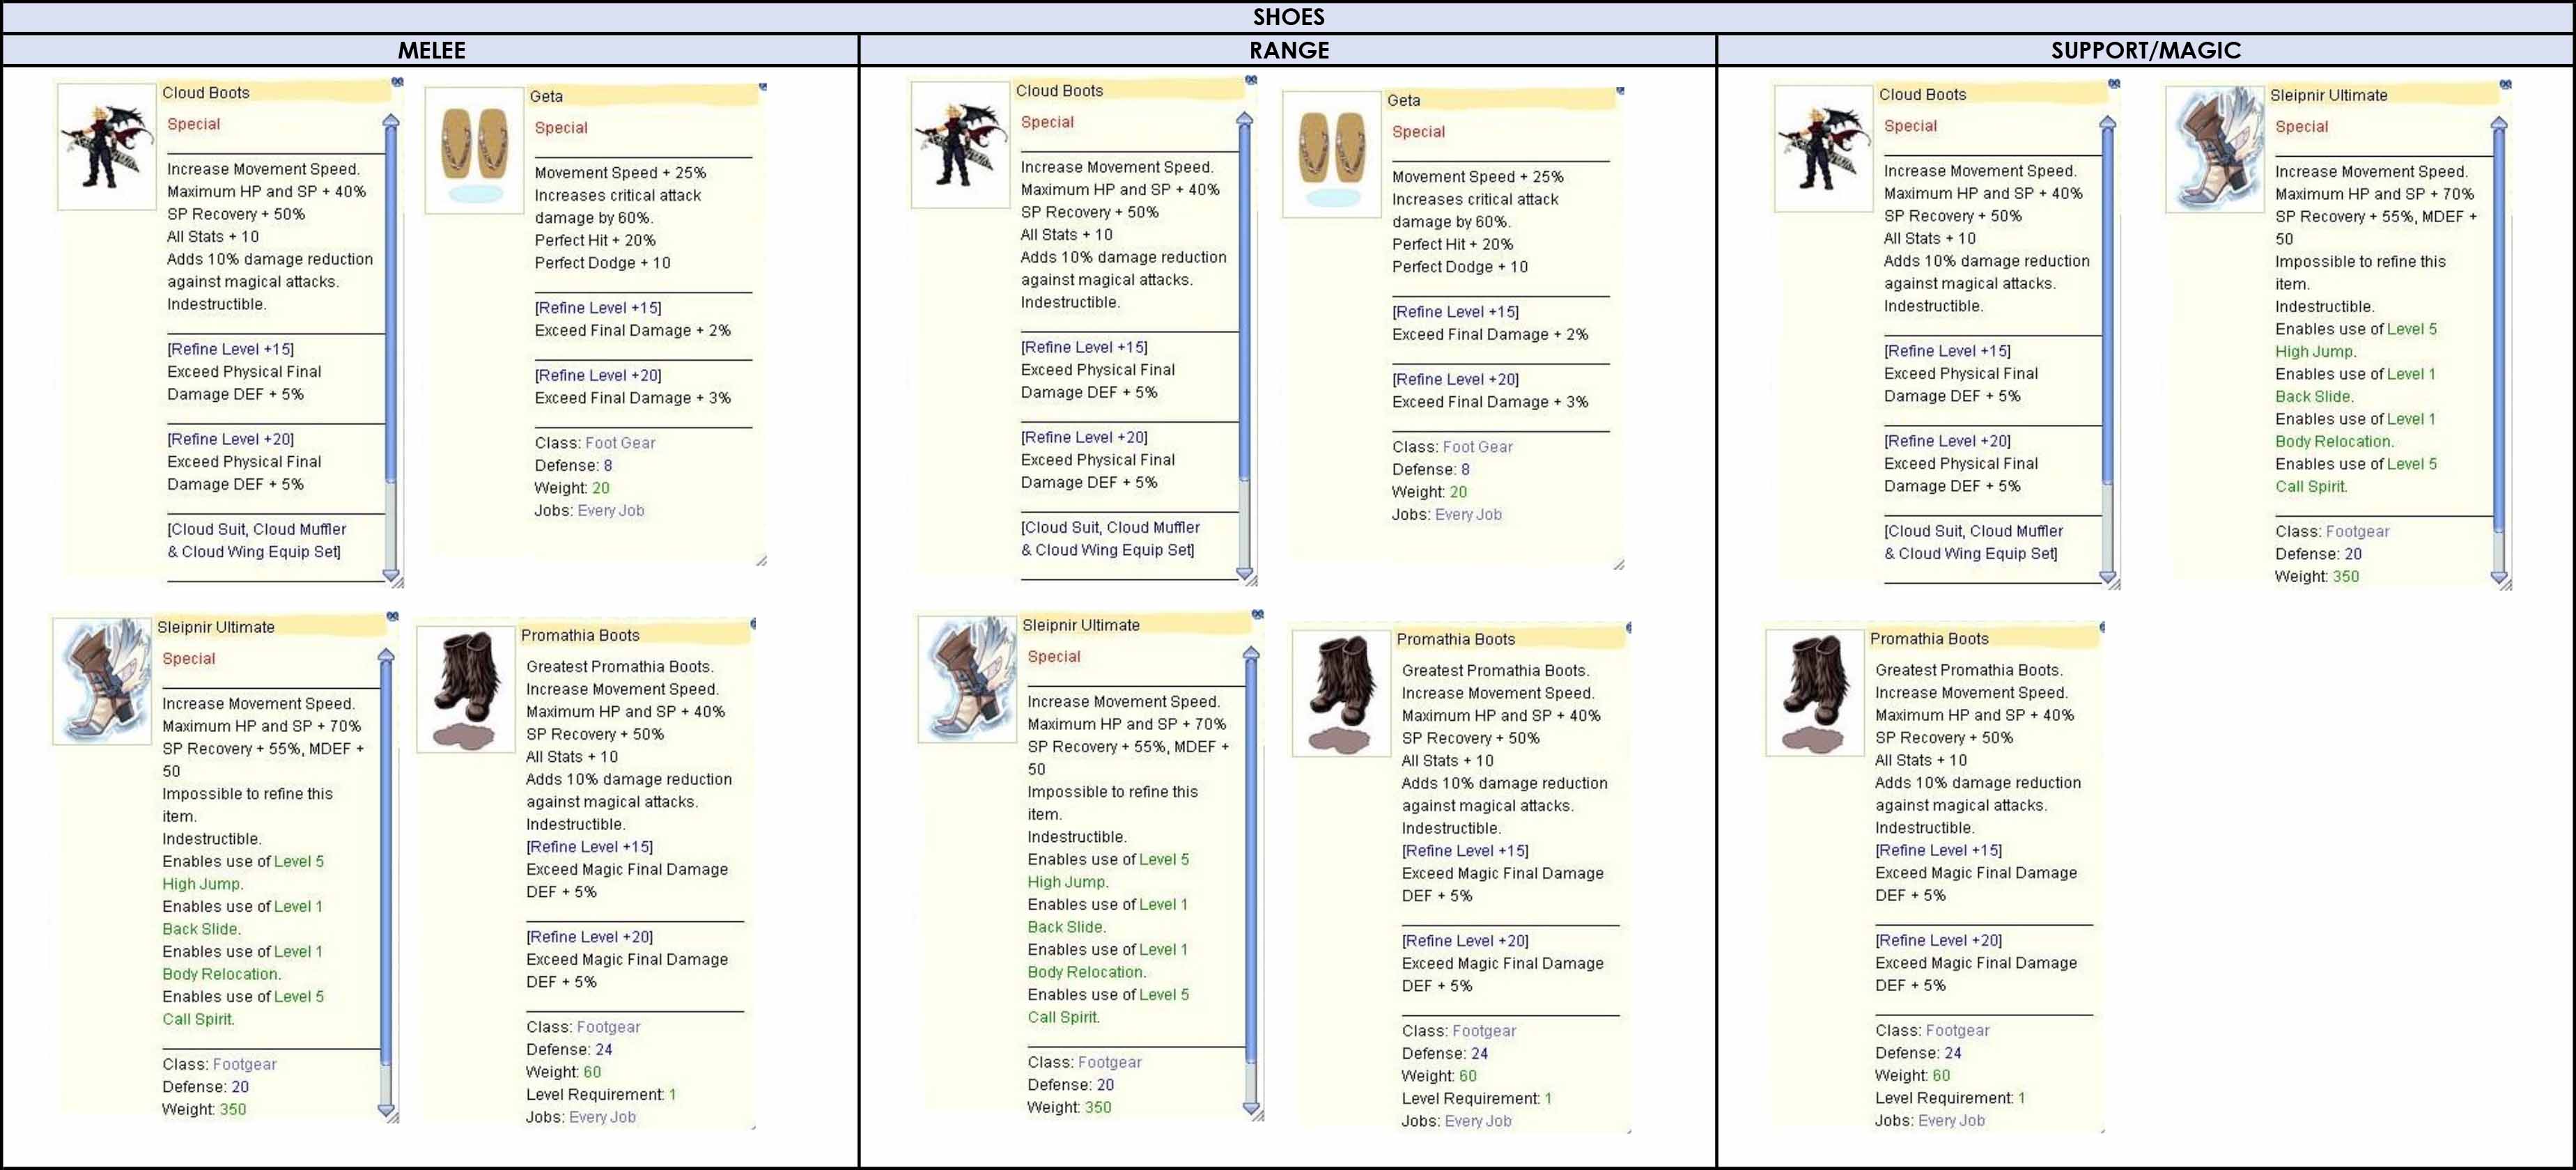2576x1170 pixels.
Task: Click scroll-down arrow in RANGE Sleipnir Ultimate window
Action: pyautogui.click(x=1251, y=1108)
